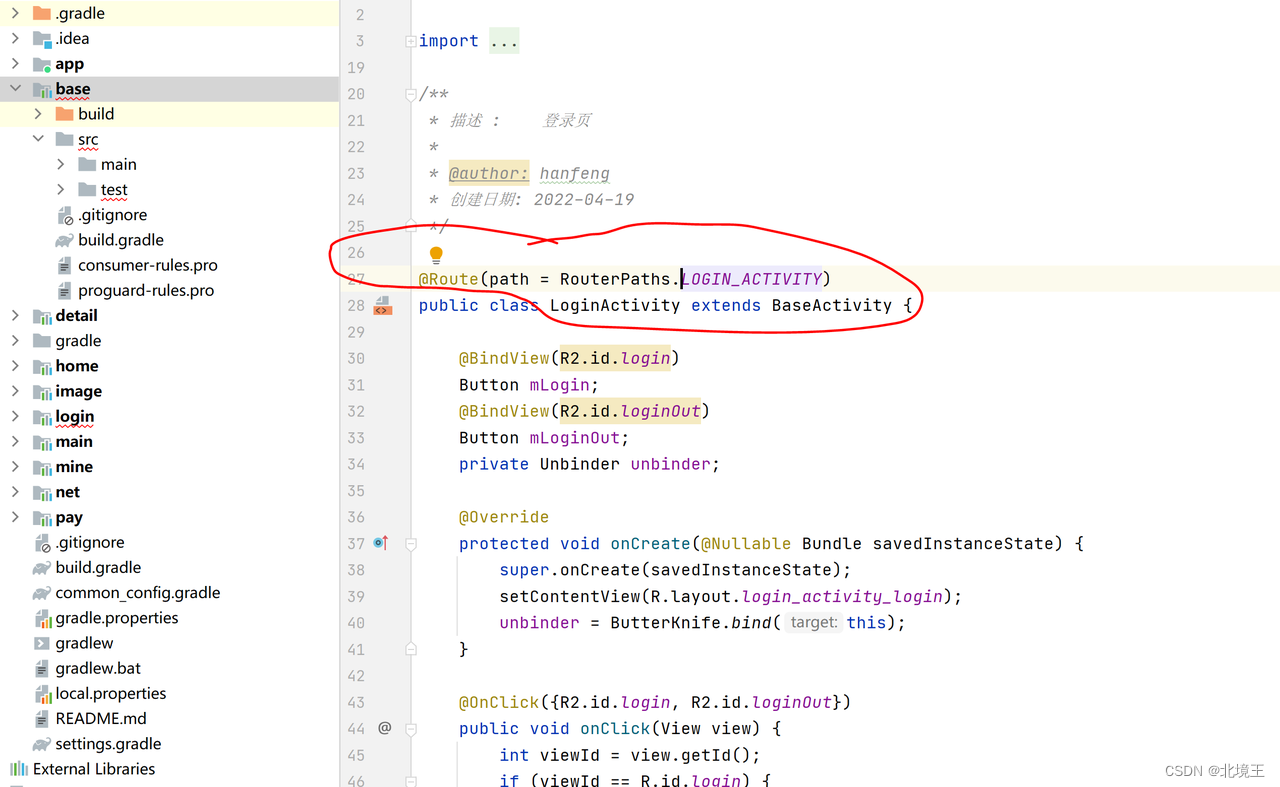This screenshot has width=1280, height=787.
Task: Click the local.properties file icon
Action: (42, 694)
